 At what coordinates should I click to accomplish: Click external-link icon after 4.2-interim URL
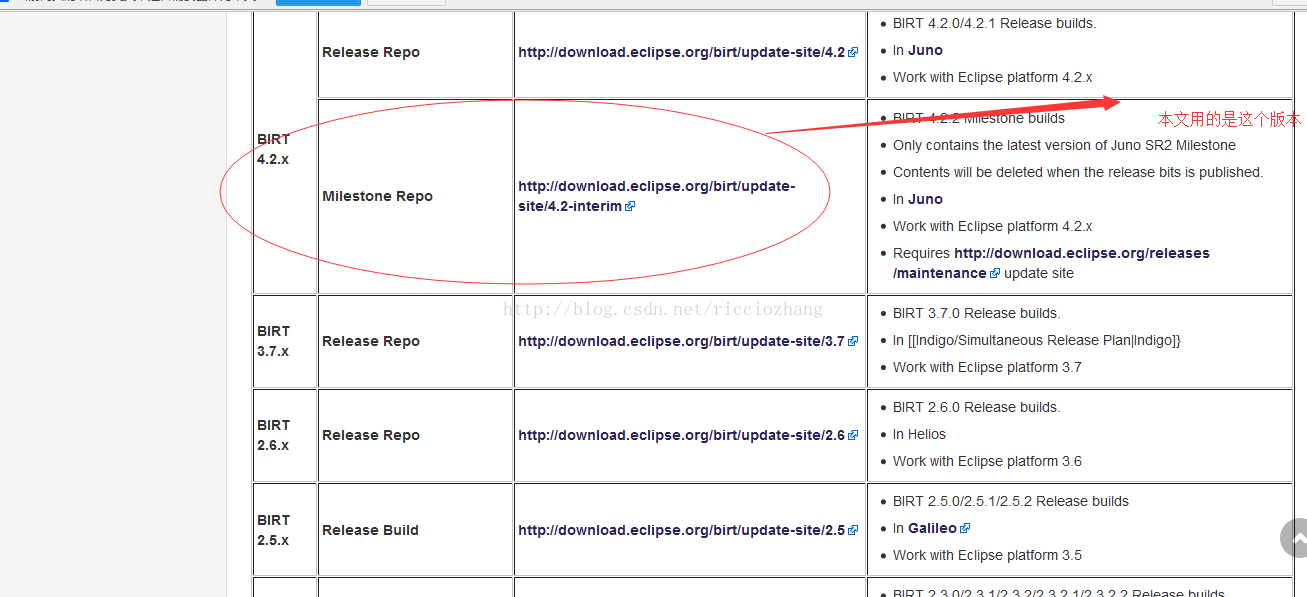pos(630,207)
